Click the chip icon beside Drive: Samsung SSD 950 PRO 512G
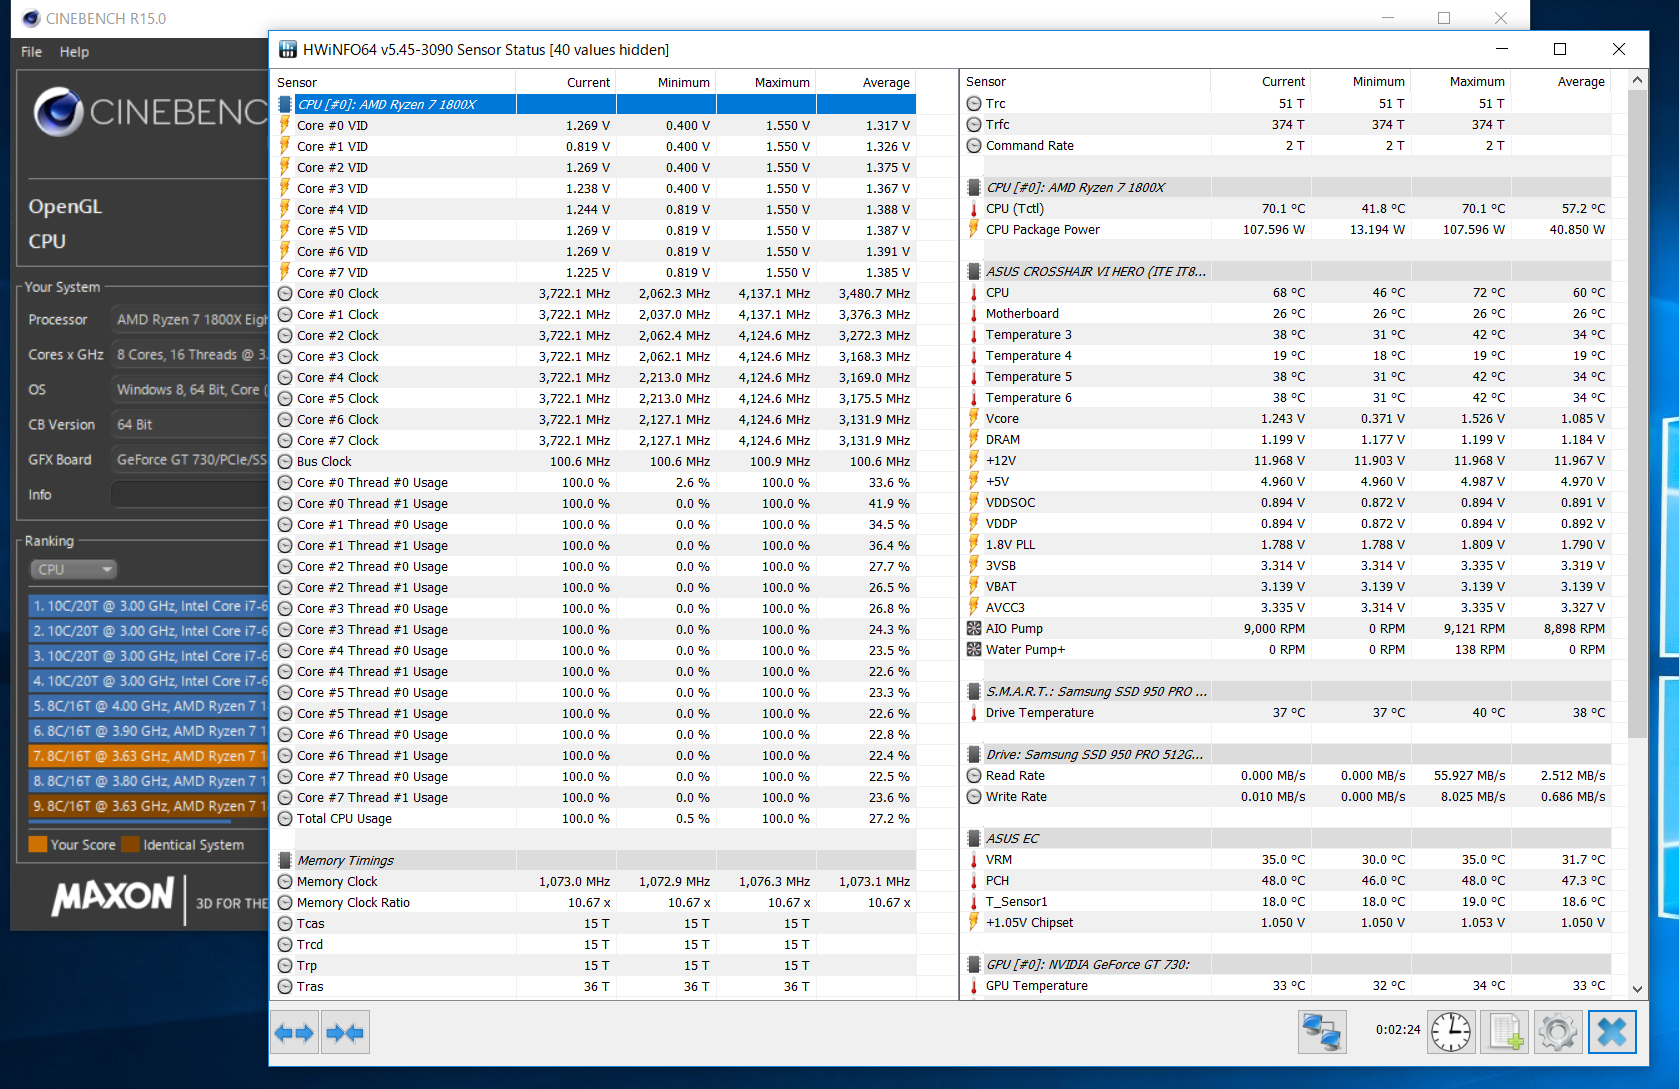 974,754
